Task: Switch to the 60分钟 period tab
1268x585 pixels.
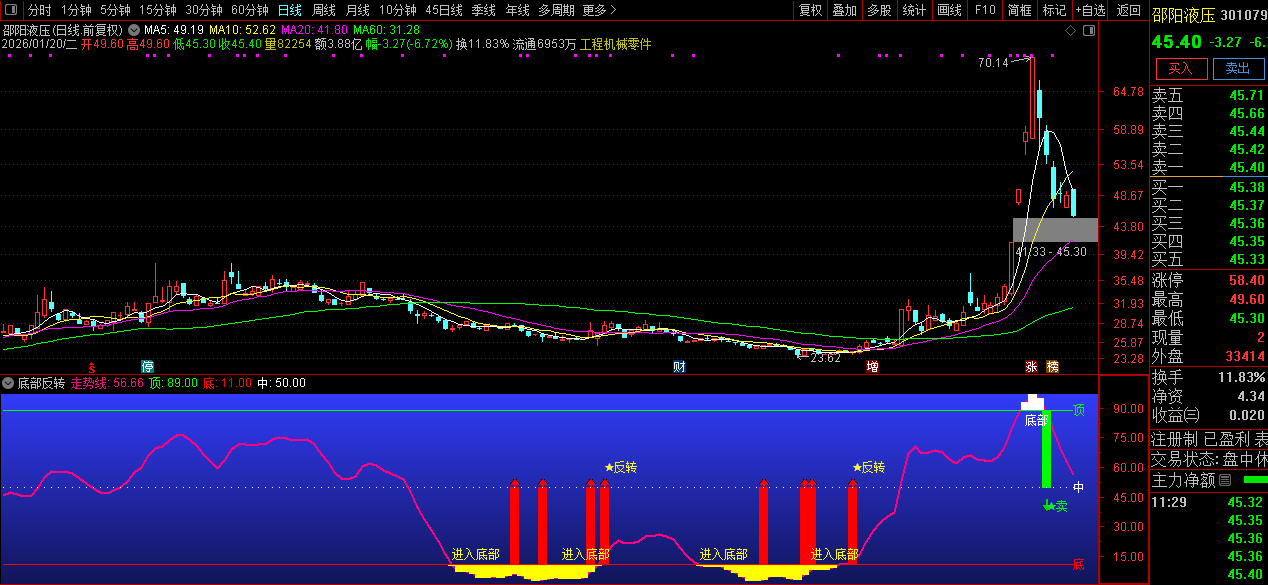Action: [x=250, y=10]
